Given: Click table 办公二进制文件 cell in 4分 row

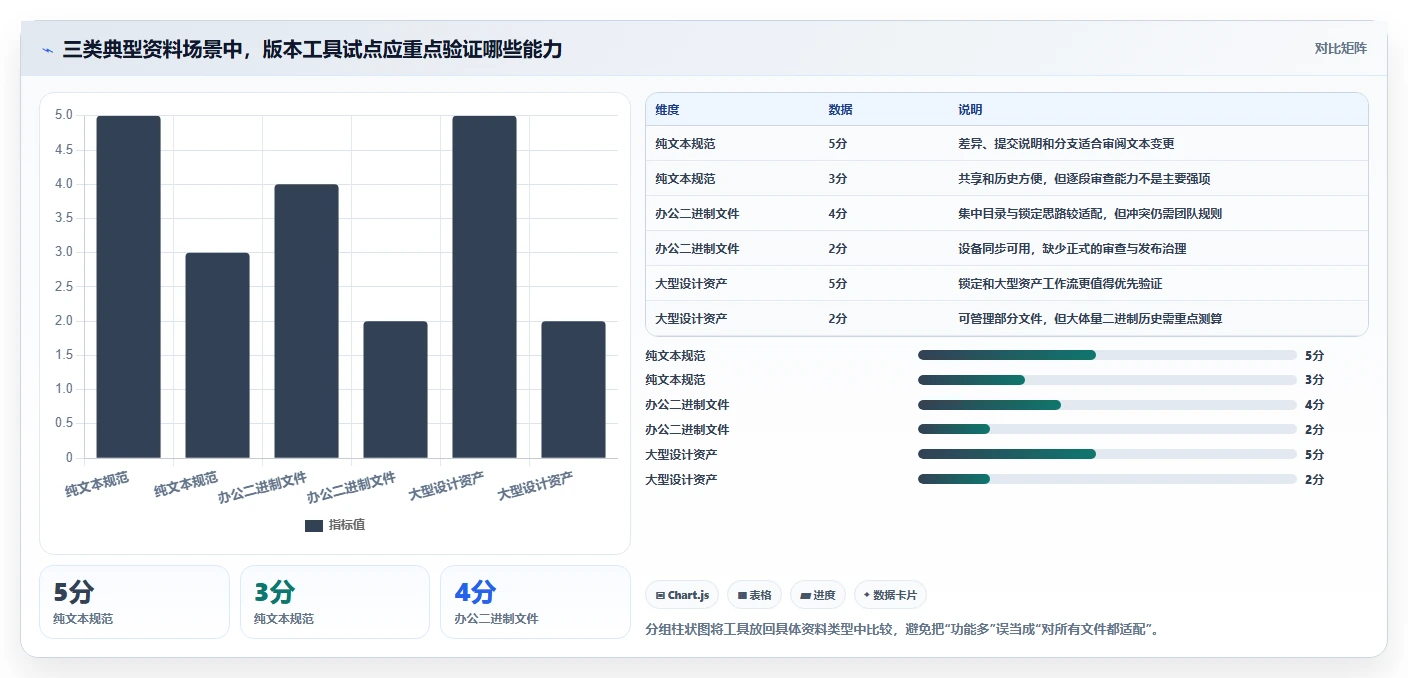Looking at the screenshot, I should coord(697,214).
